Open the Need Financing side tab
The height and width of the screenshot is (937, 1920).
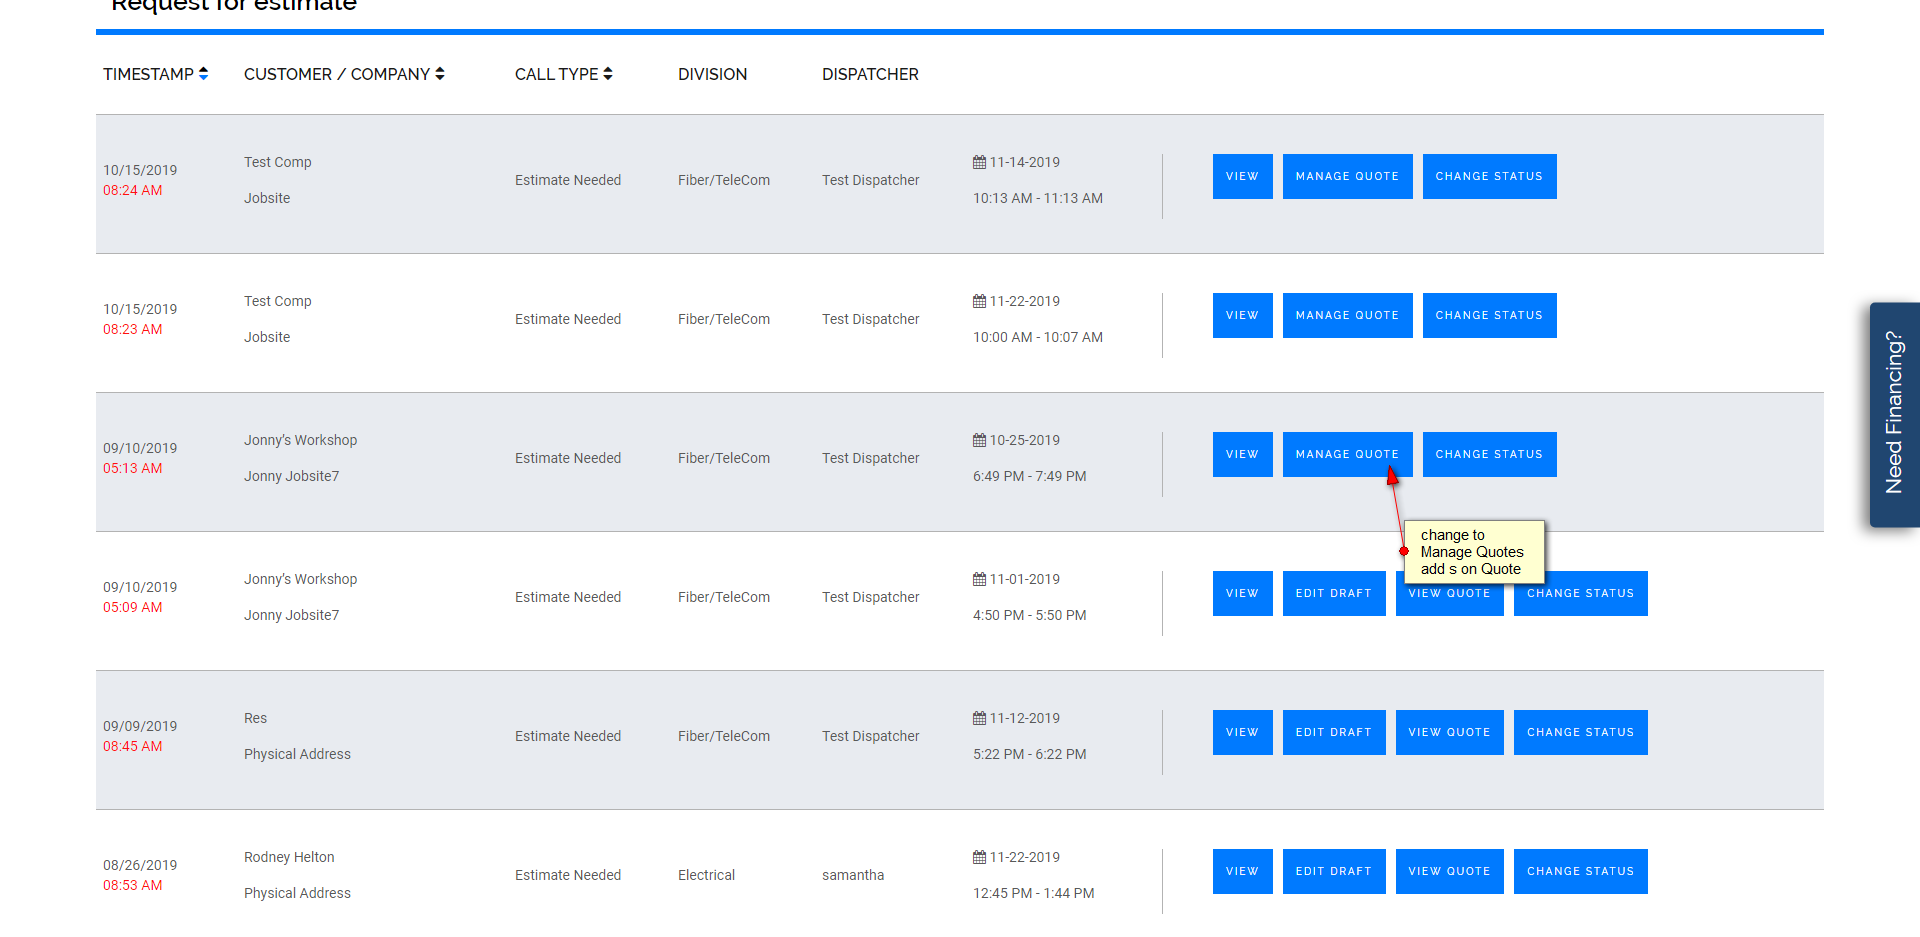1894,413
